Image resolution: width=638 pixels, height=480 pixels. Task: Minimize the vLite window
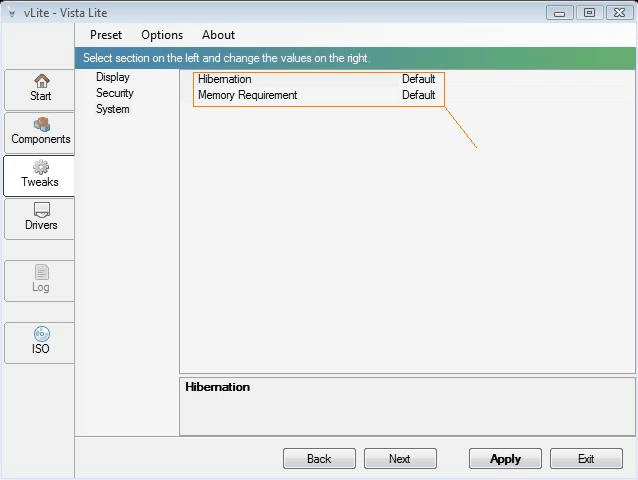559,13
